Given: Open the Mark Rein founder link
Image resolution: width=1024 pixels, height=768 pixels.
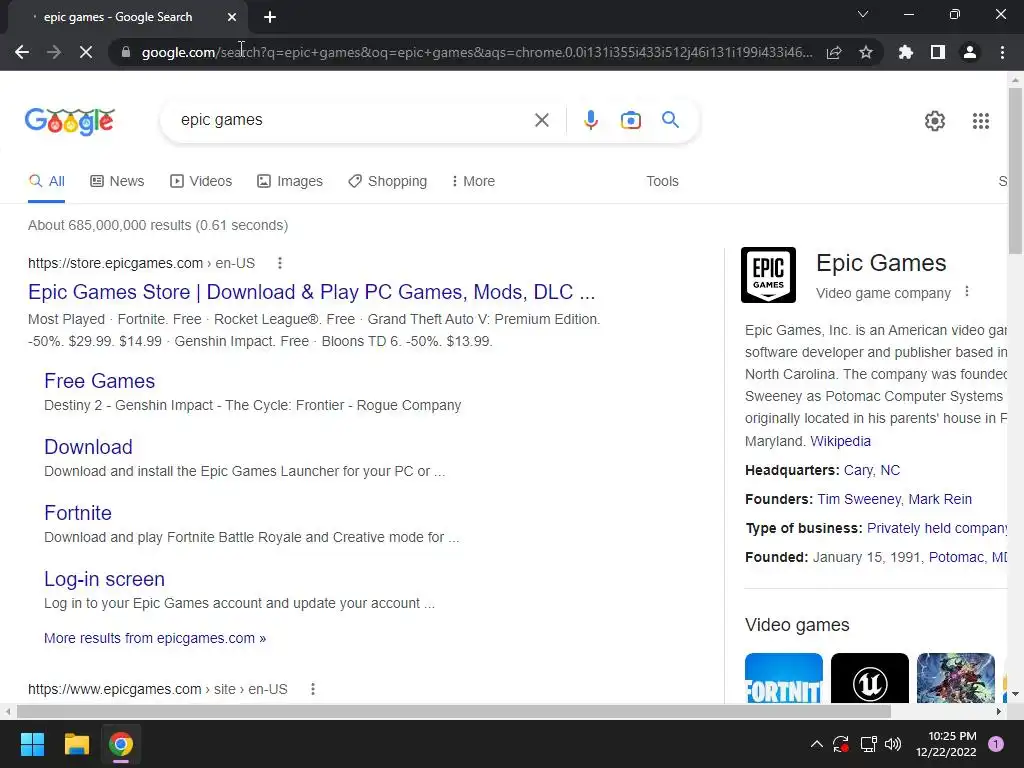Looking at the screenshot, I should 940,499.
